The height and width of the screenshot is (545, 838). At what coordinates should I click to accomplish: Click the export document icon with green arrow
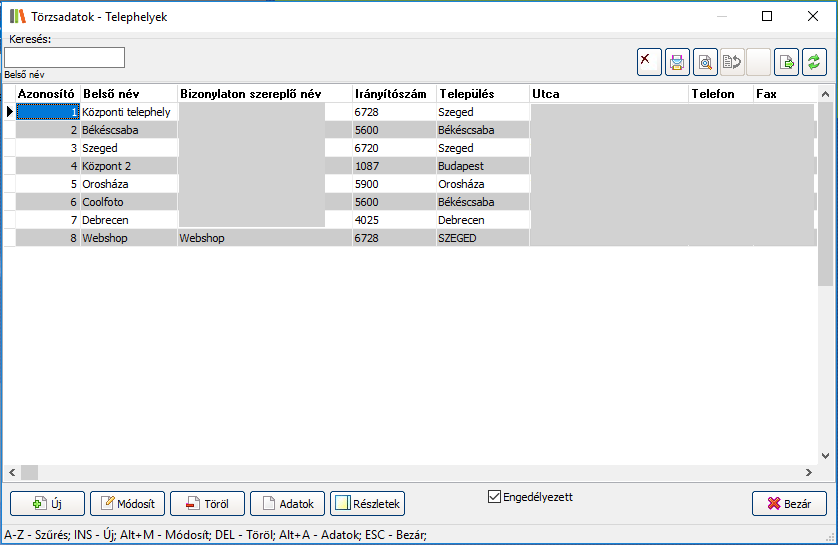point(786,62)
